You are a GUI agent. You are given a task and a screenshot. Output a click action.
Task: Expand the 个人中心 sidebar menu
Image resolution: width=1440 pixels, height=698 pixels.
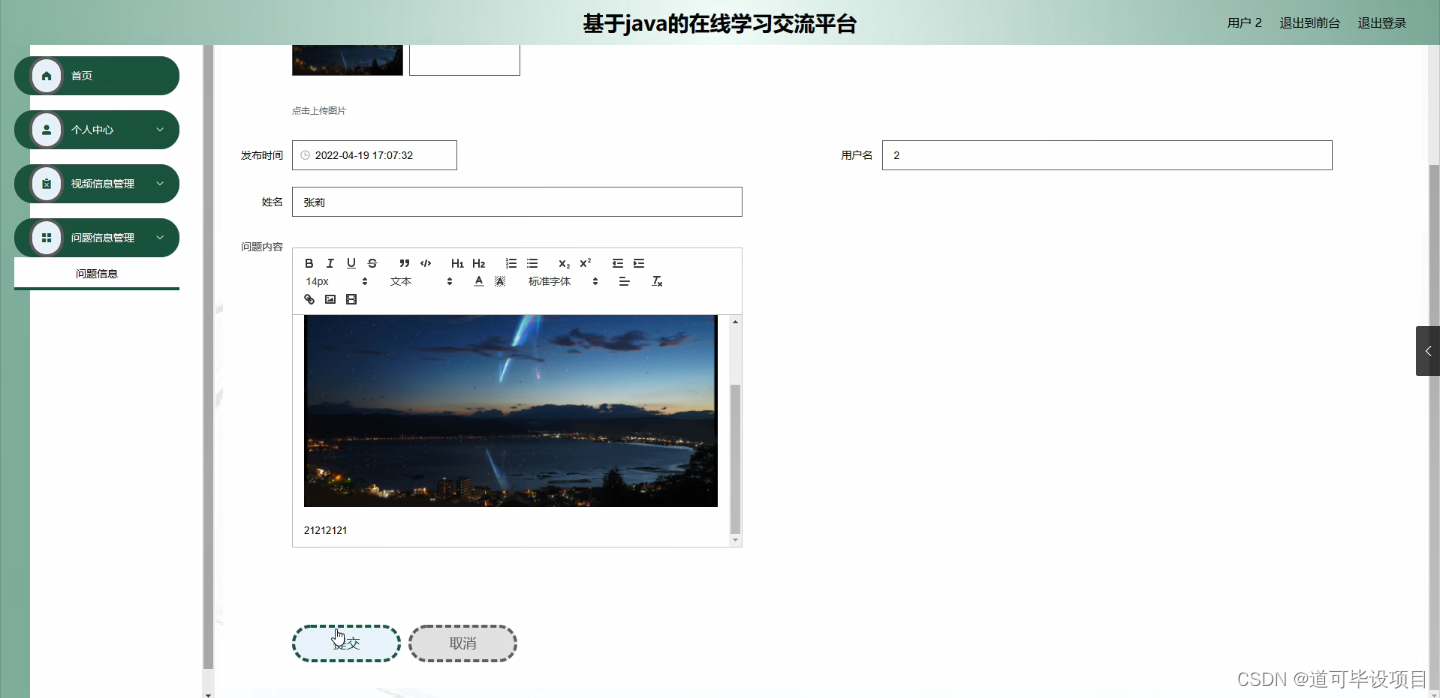tap(96, 129)
